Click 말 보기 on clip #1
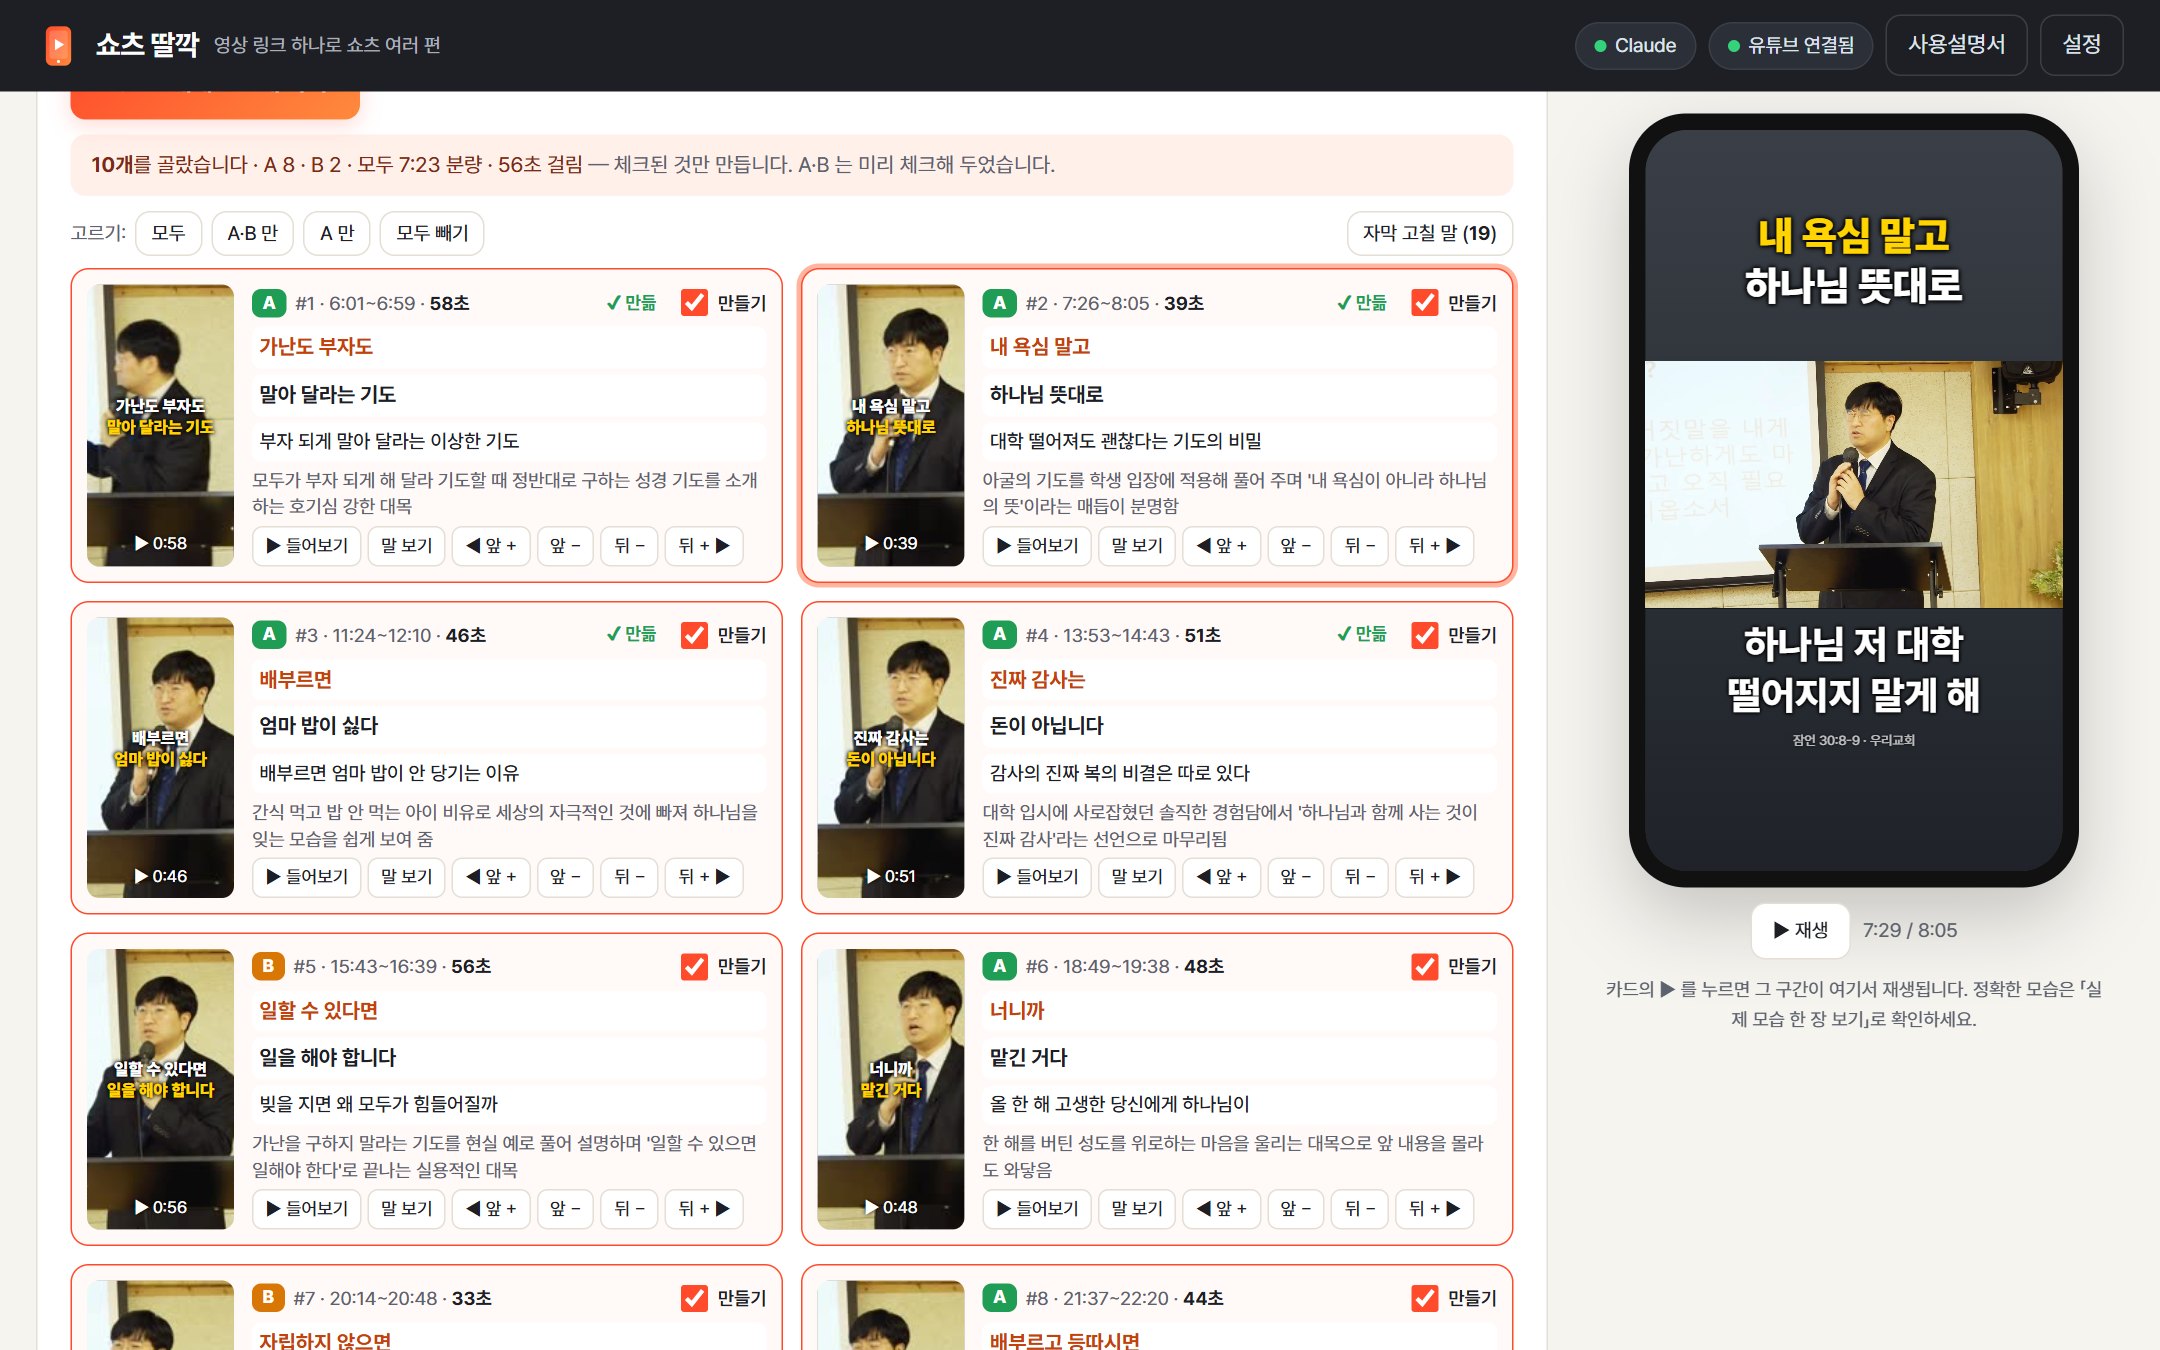2160x1350 pixels. point(406,546)
